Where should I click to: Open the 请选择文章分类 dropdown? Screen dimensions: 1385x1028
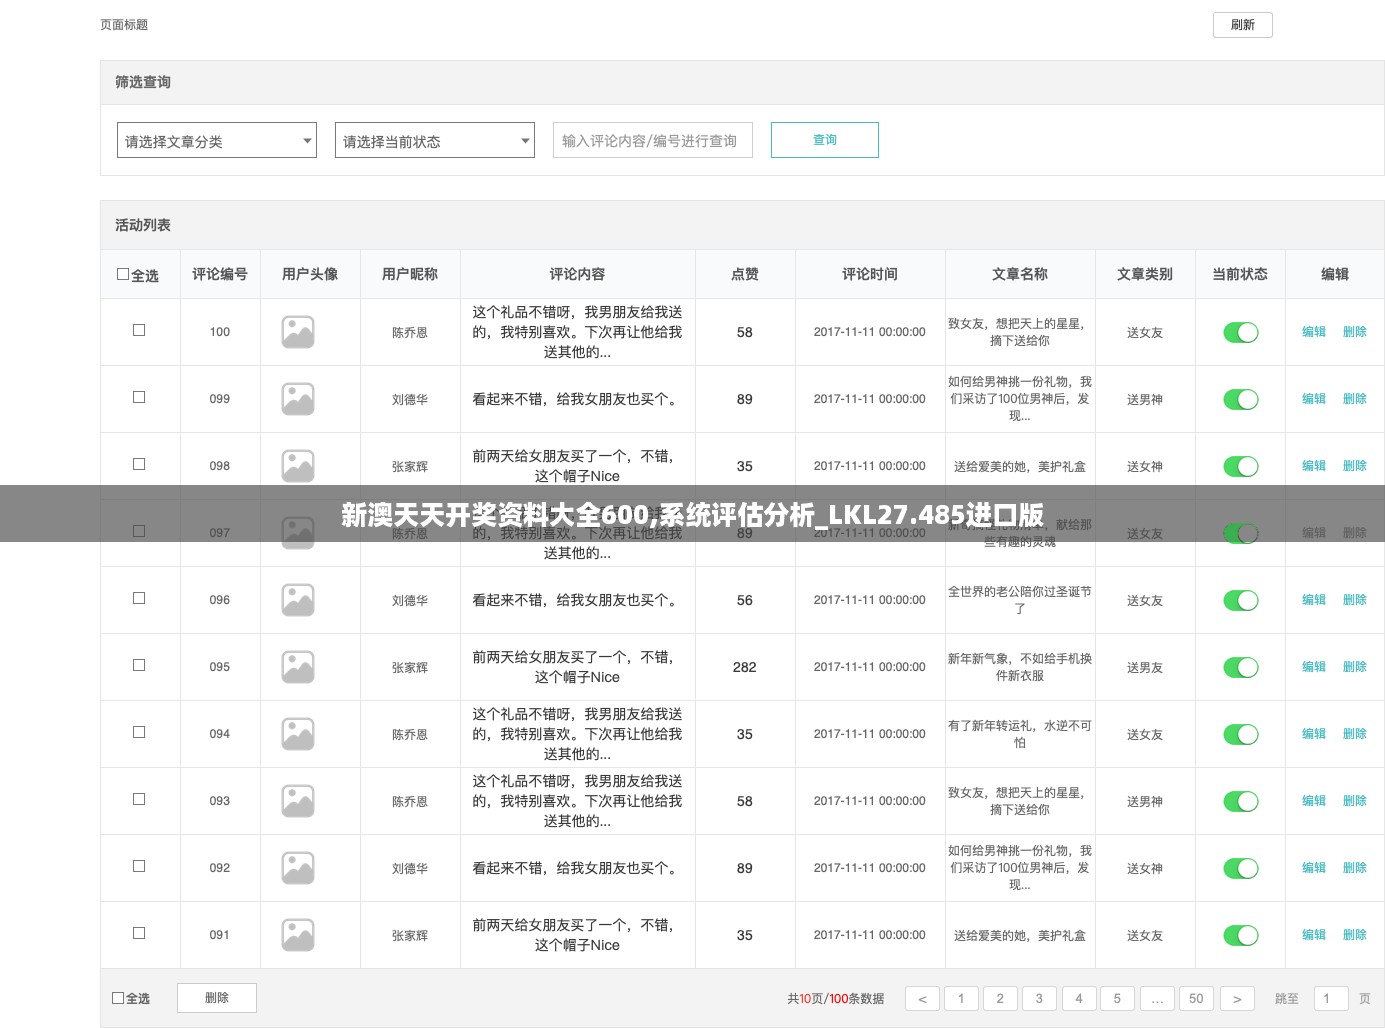(x=217, y=141)
